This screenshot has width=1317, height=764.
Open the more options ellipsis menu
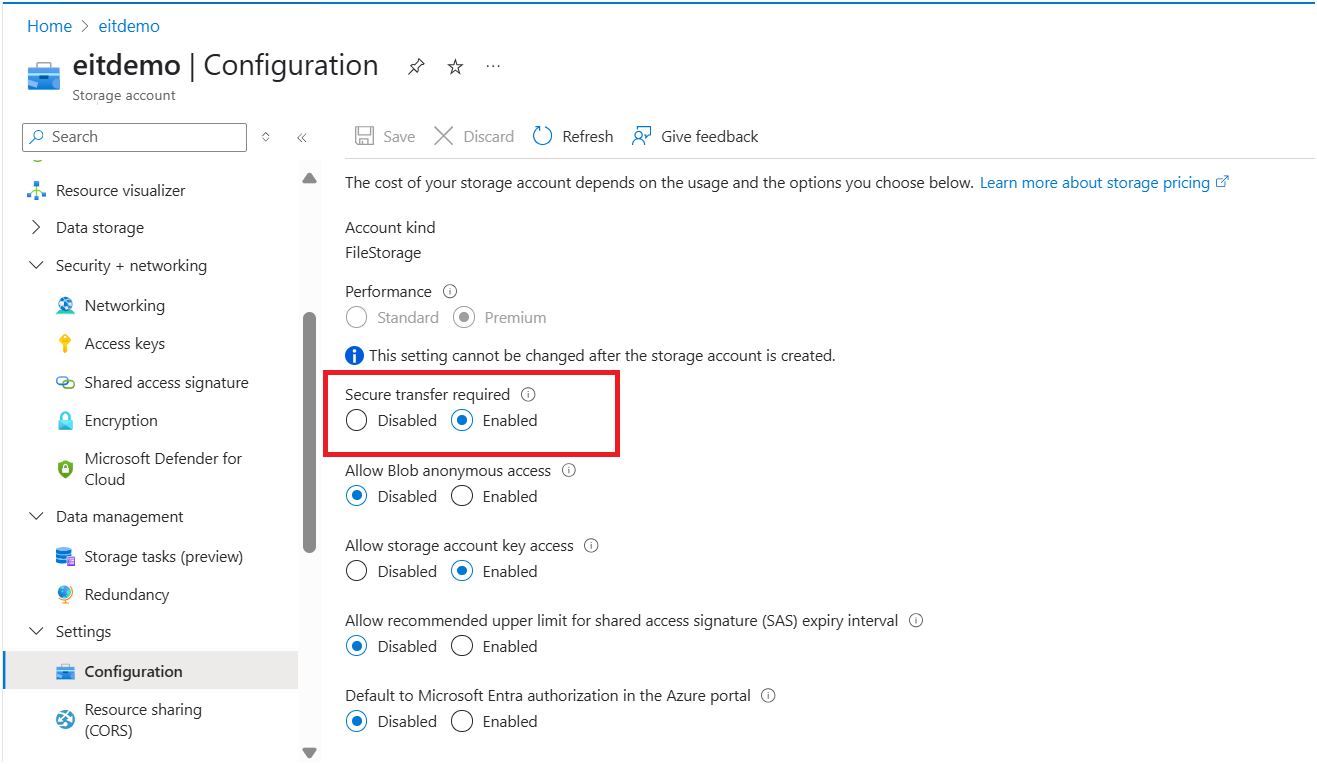493,67
